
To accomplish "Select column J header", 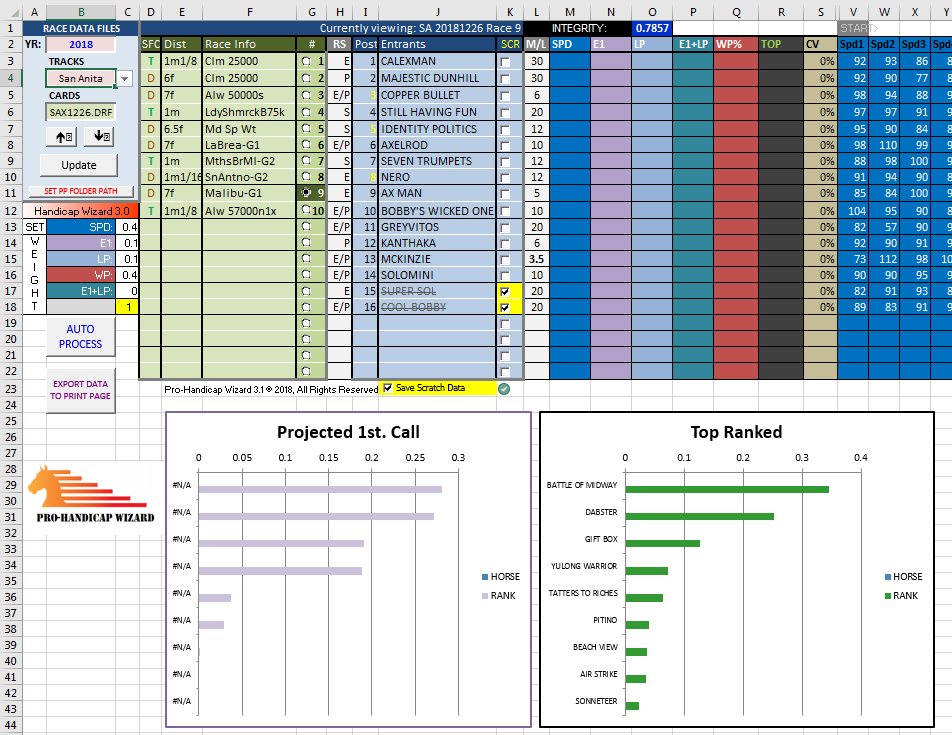I will click(437, 11).
